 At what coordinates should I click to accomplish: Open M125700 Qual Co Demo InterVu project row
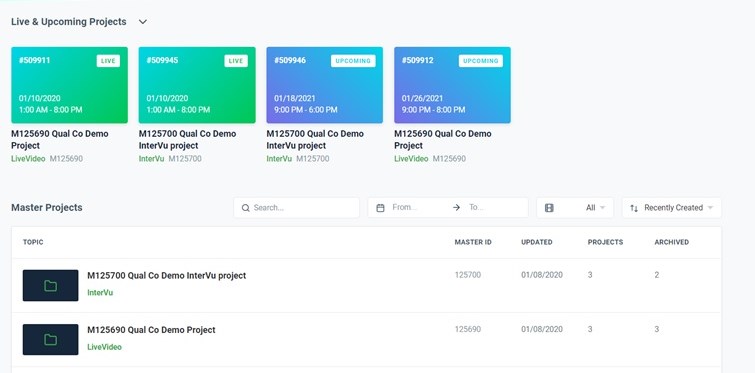[x=366, y=285]
